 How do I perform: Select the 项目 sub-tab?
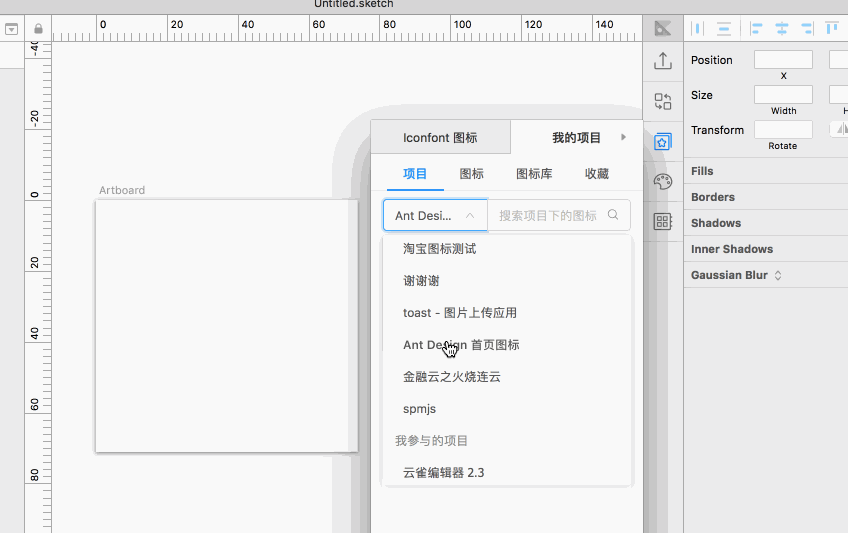[415, 174]
